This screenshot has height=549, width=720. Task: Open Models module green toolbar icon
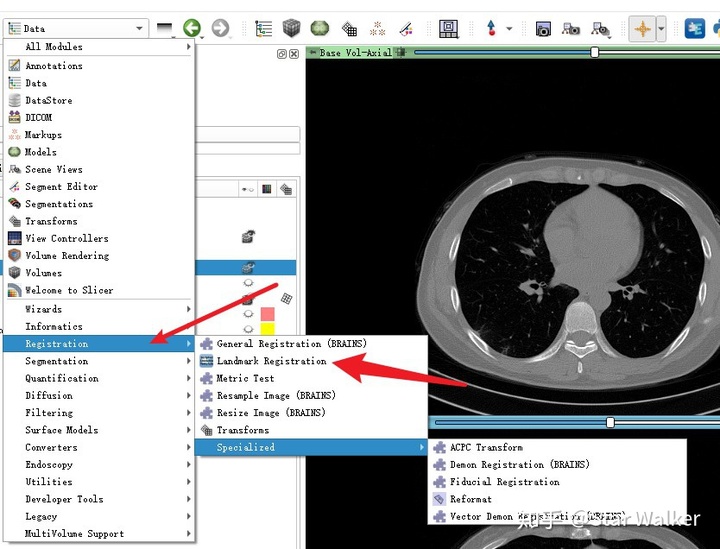pyautogui.click(x=320, y=28)
